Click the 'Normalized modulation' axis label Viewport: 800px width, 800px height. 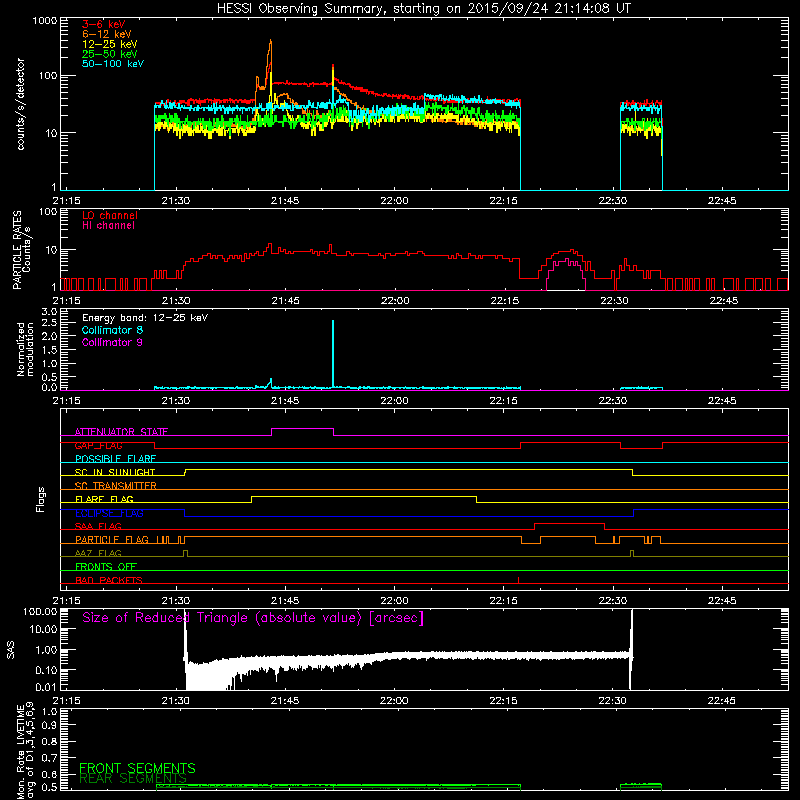pos(25,349)
